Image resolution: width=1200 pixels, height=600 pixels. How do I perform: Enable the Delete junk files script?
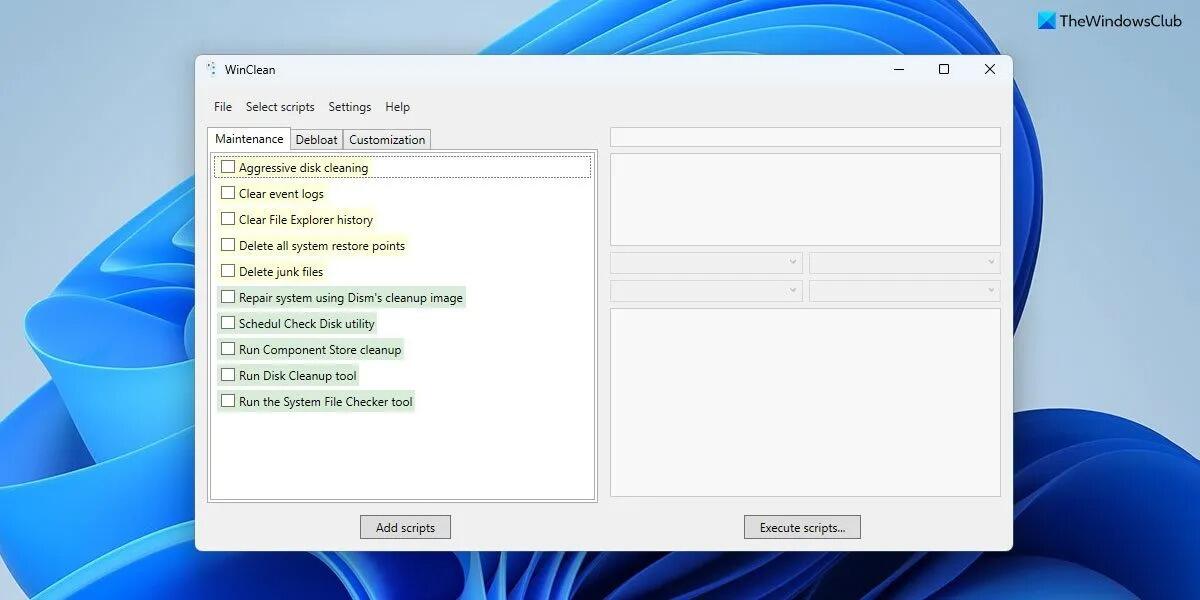[227, 270]
